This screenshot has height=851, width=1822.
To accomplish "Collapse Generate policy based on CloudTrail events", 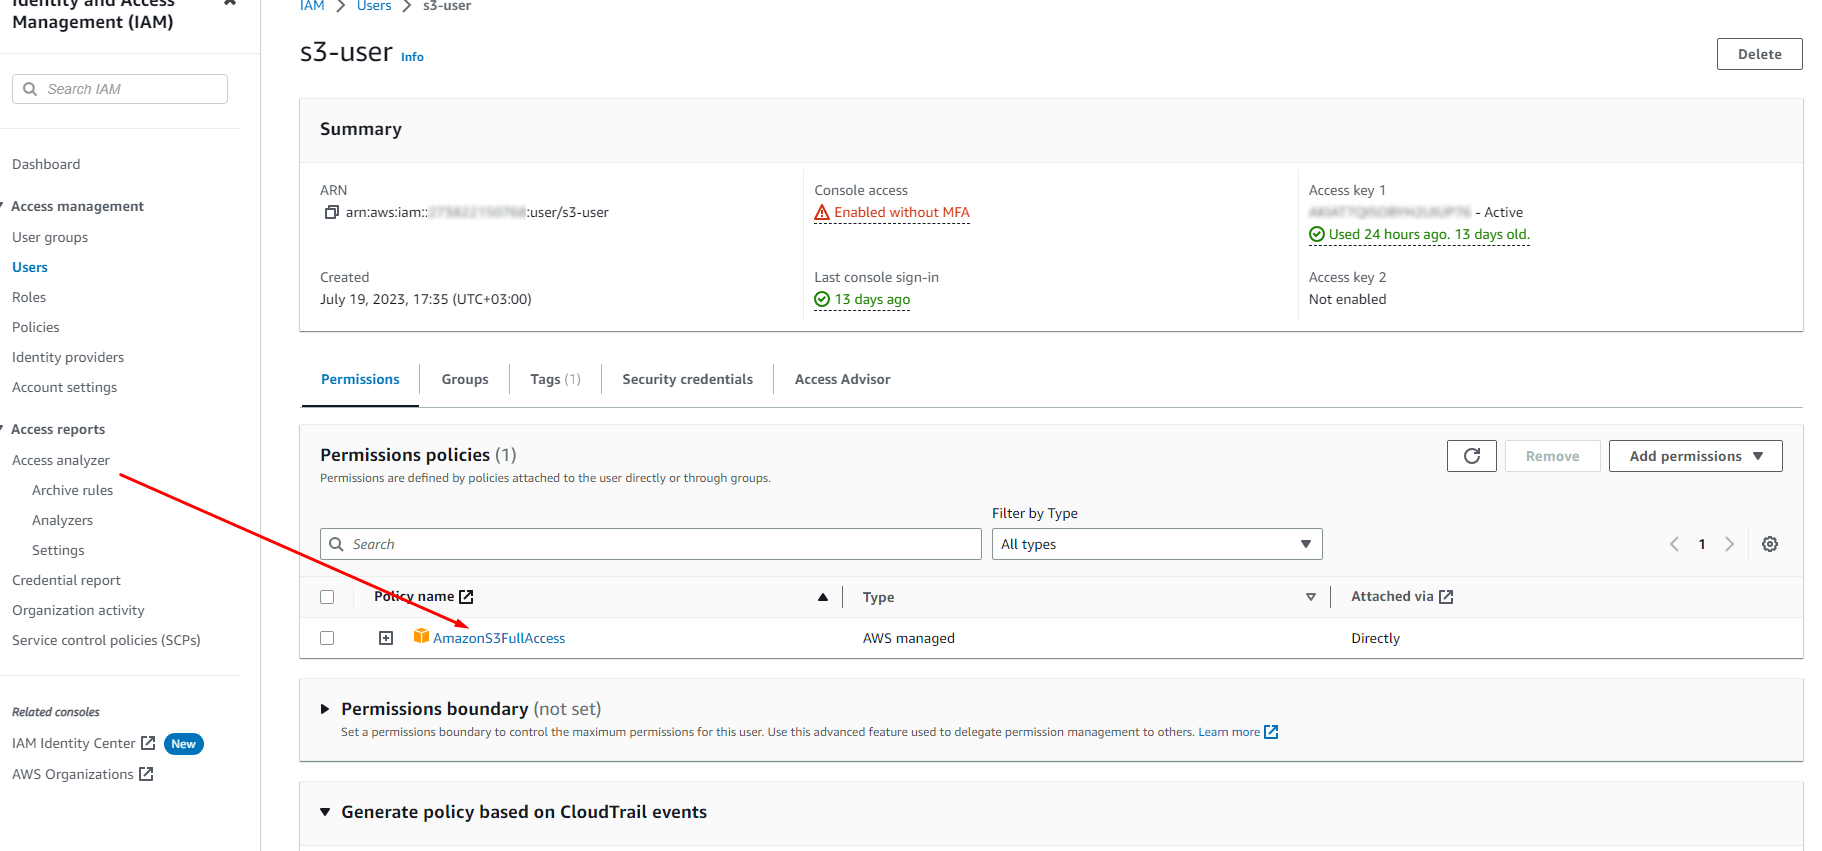I will 325,812.
